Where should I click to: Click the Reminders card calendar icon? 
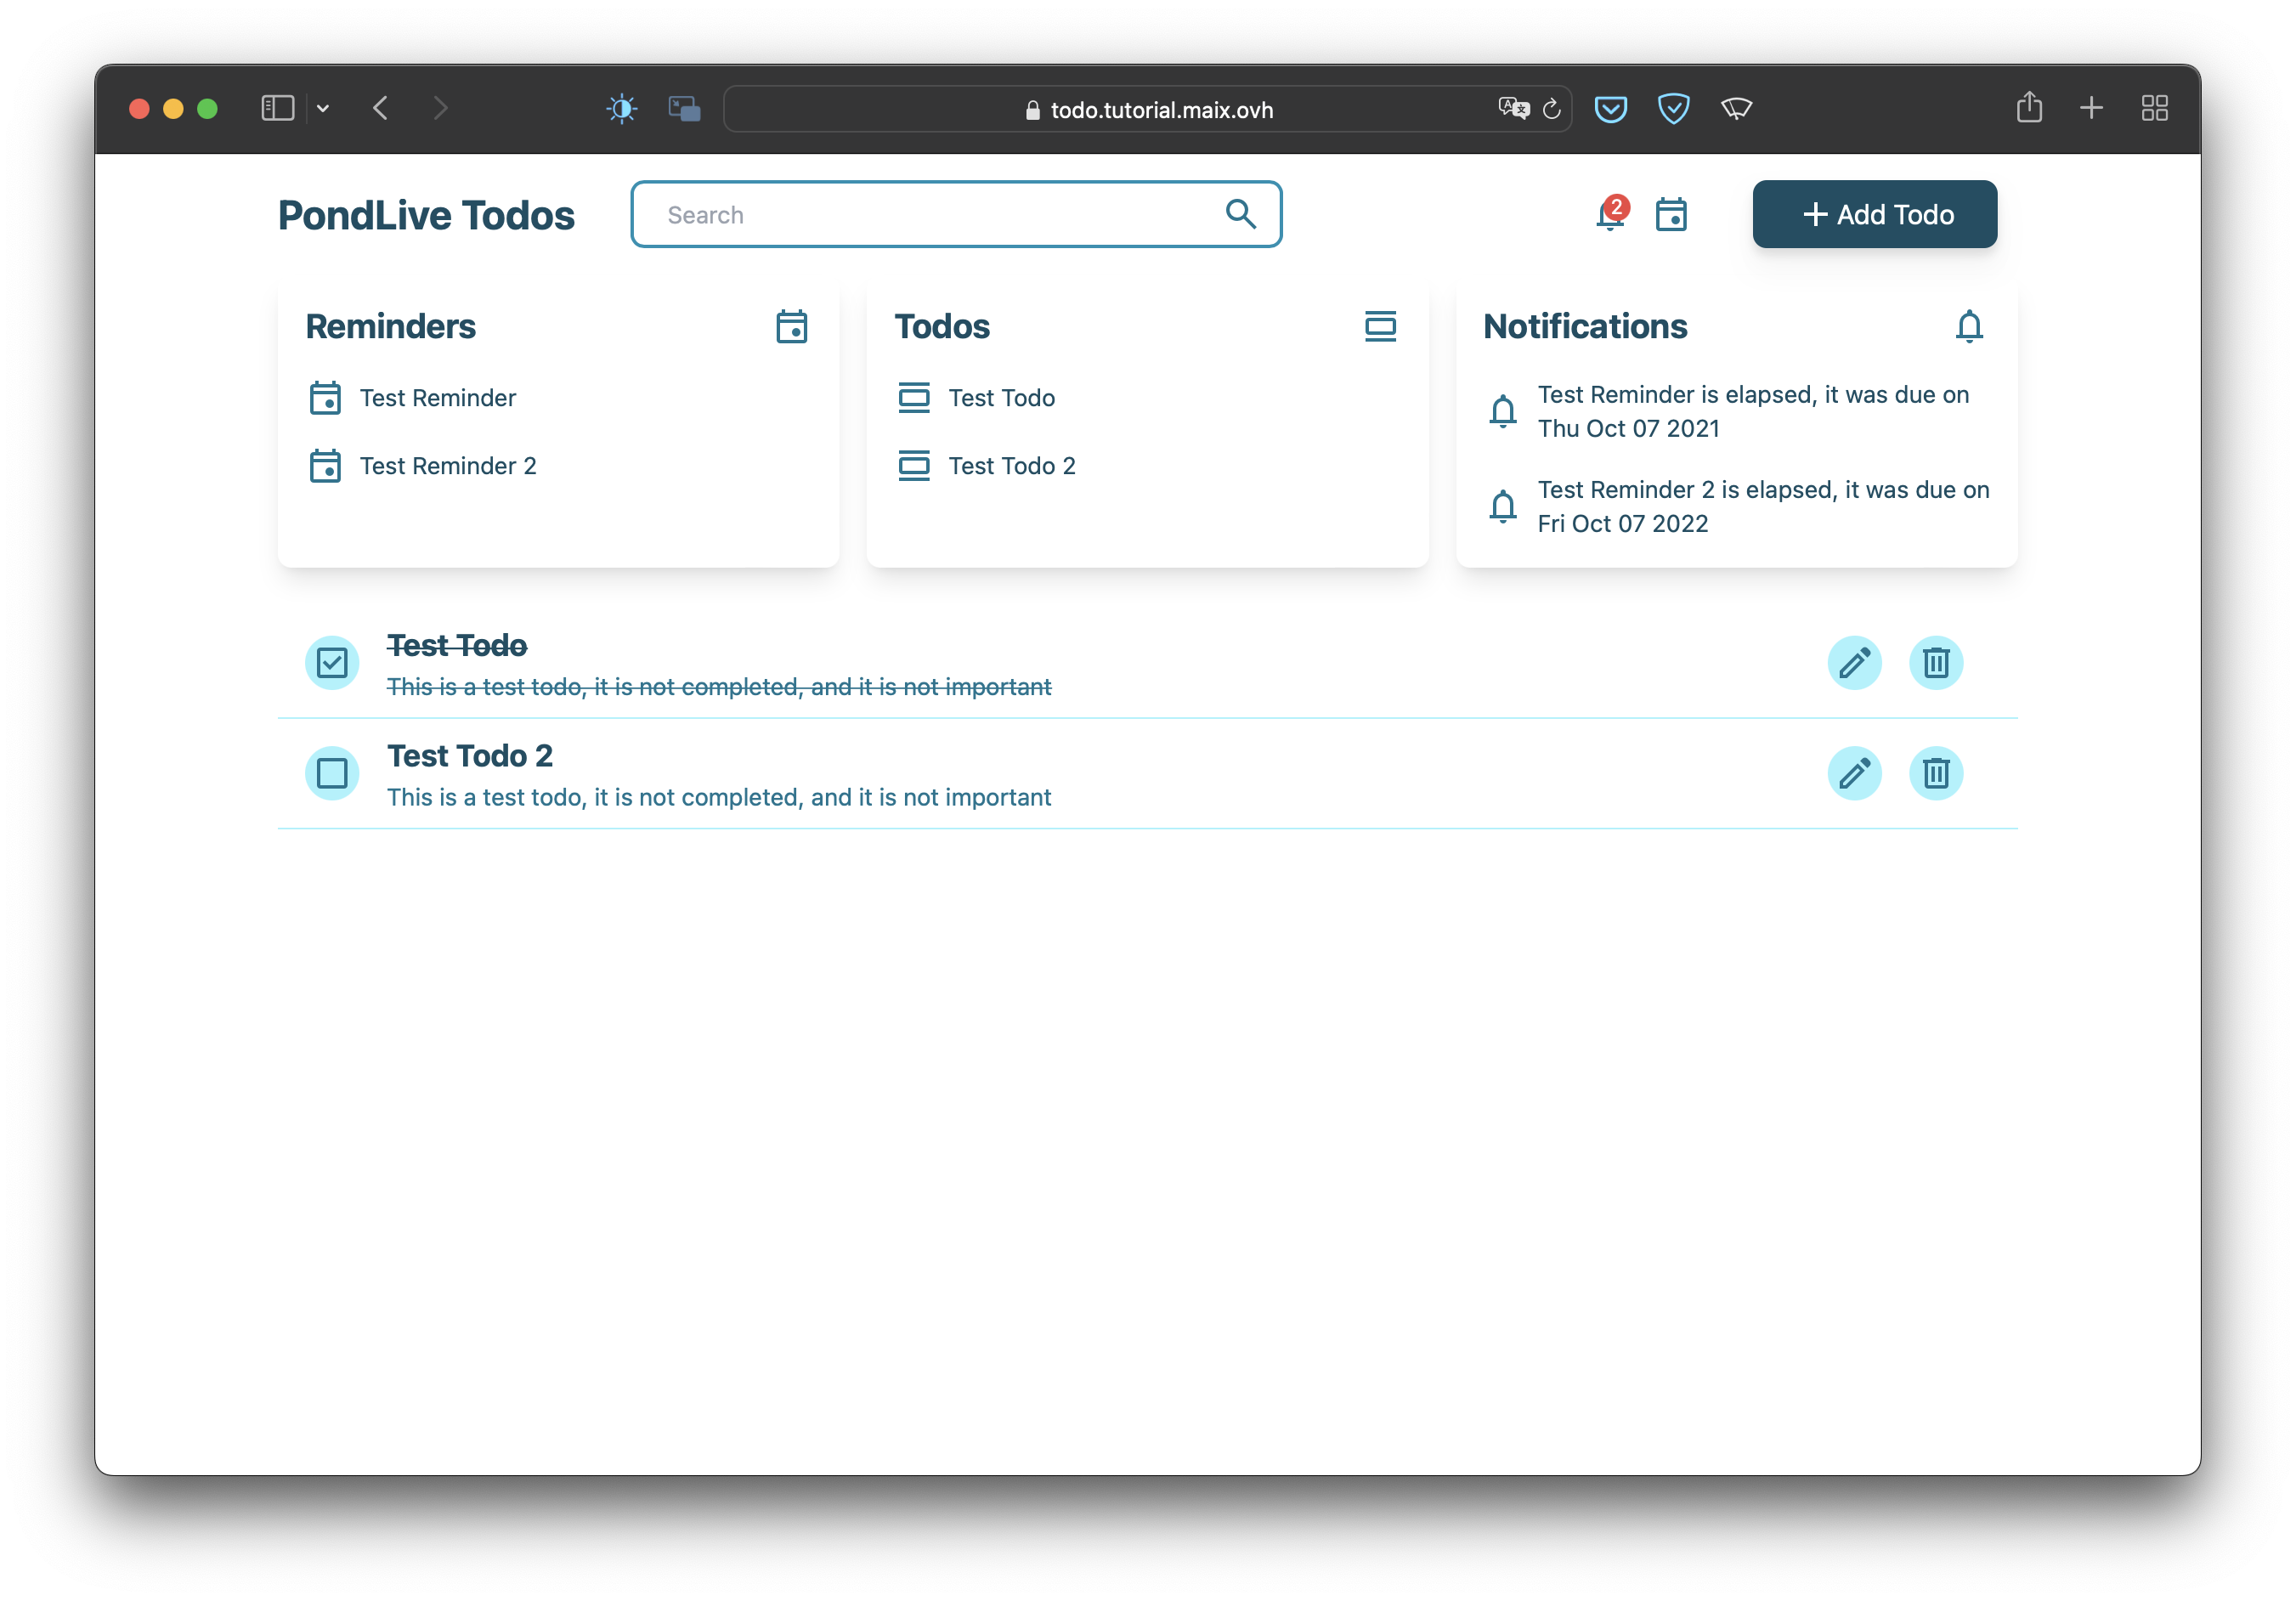pos(791,326)
